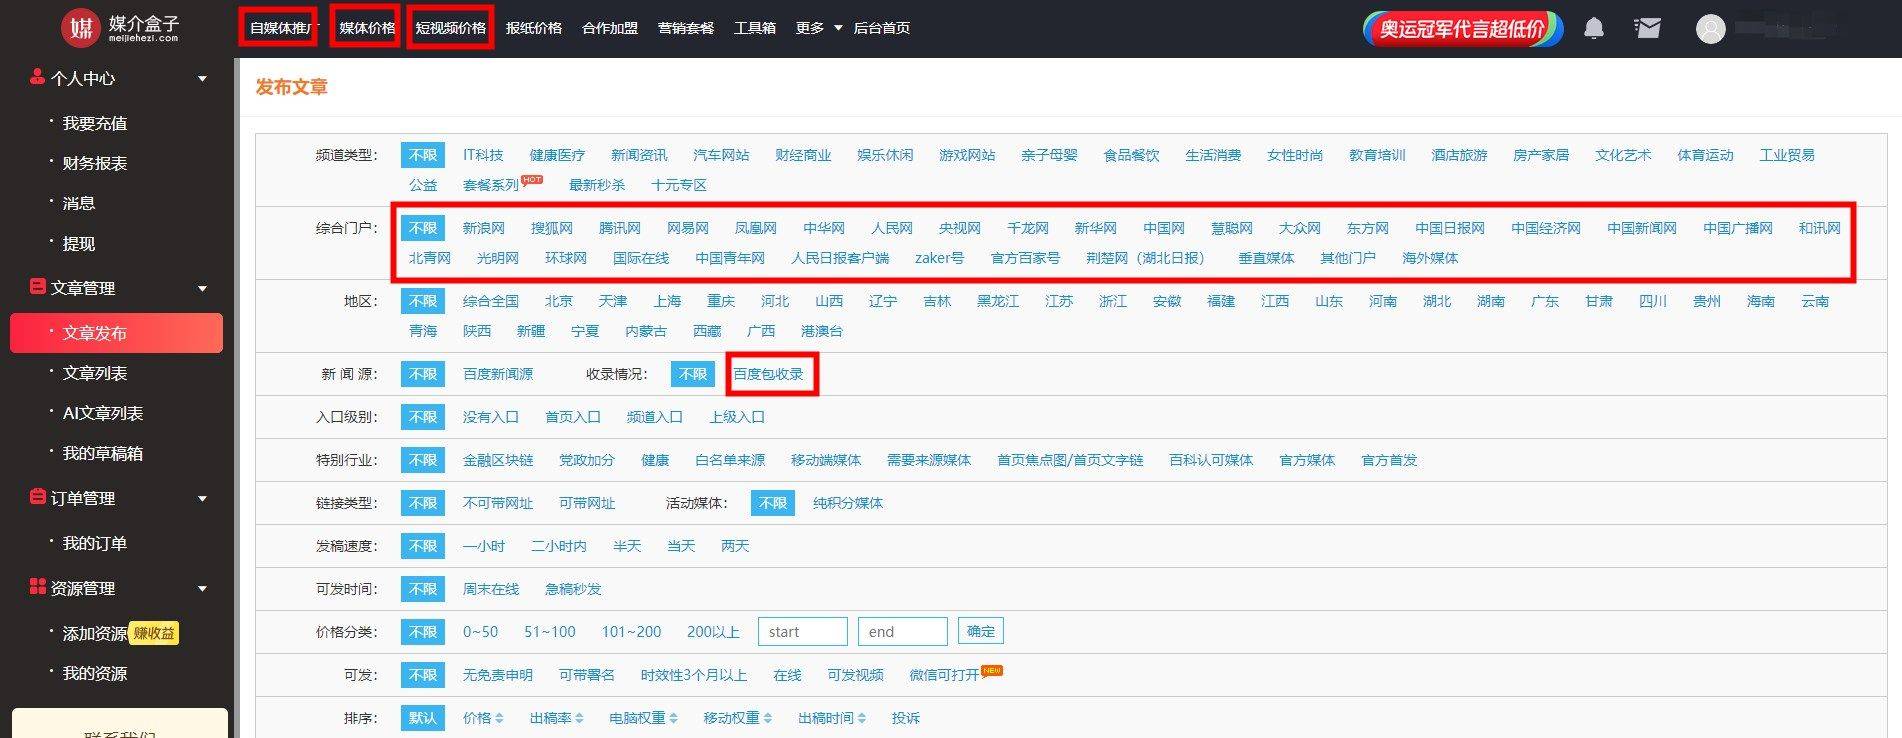Click the user avatar icon
This screenshot has width=1902, height=738.
pos(1710,29)
